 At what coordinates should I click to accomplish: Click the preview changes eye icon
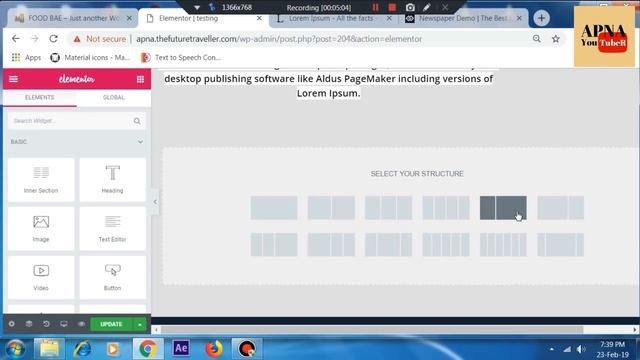click(x=81, y=324)
